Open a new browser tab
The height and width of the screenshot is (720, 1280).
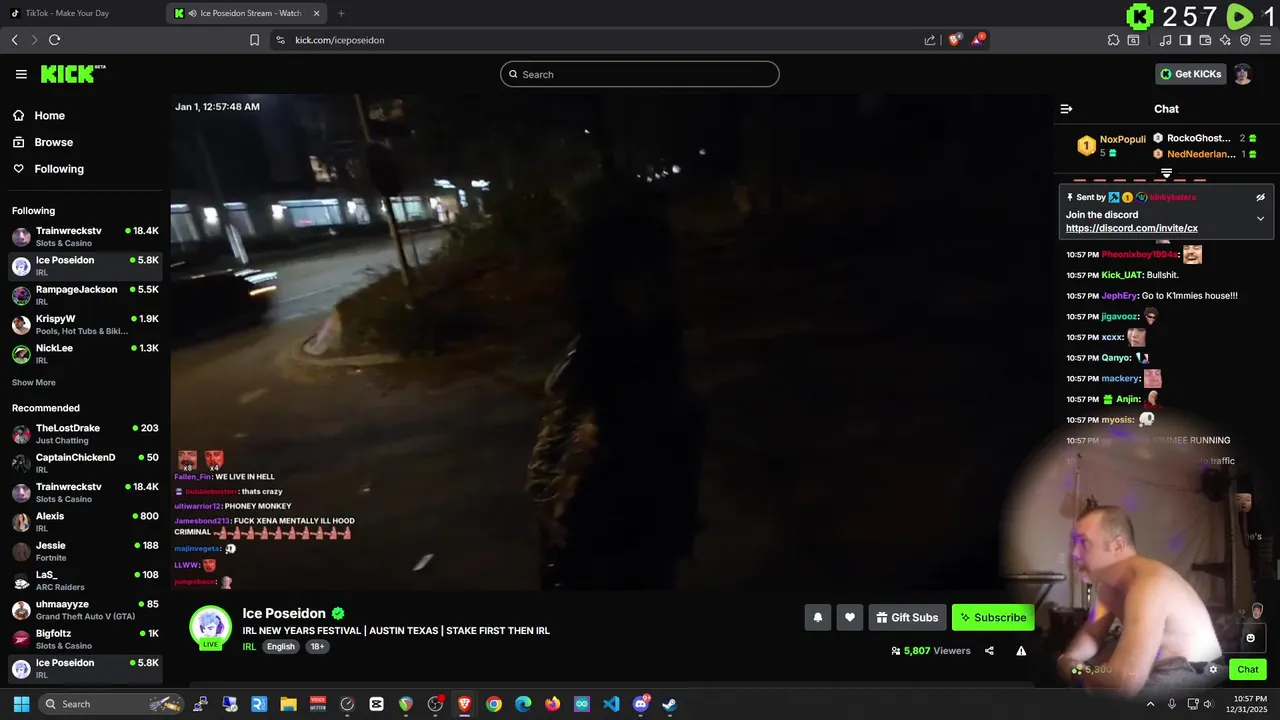tap(341, 13)
